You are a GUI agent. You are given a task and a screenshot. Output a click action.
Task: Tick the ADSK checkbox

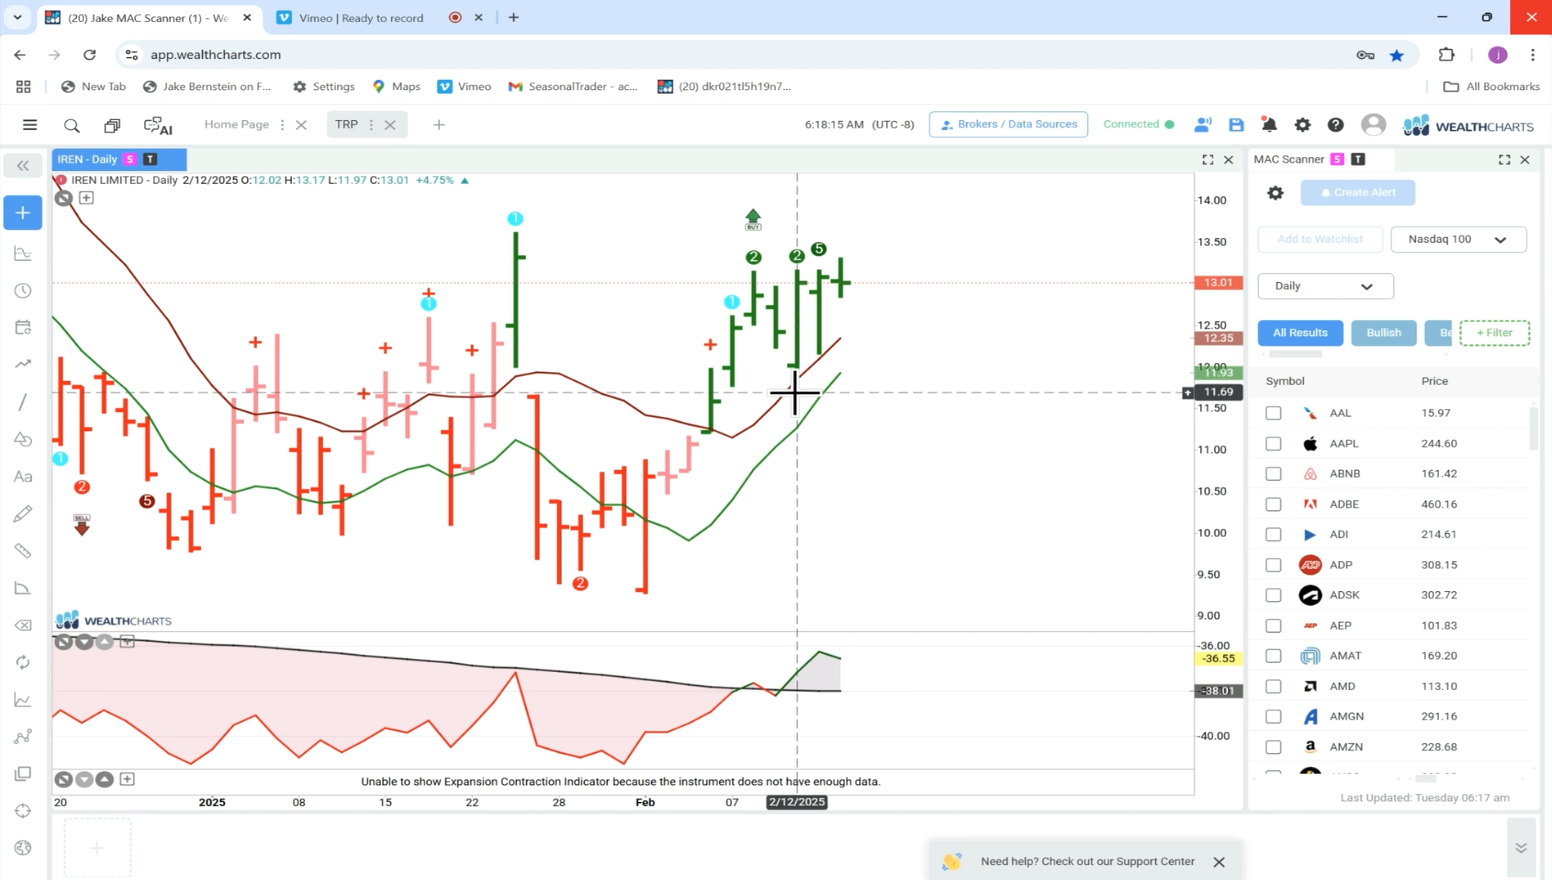tap(1273, 595)
